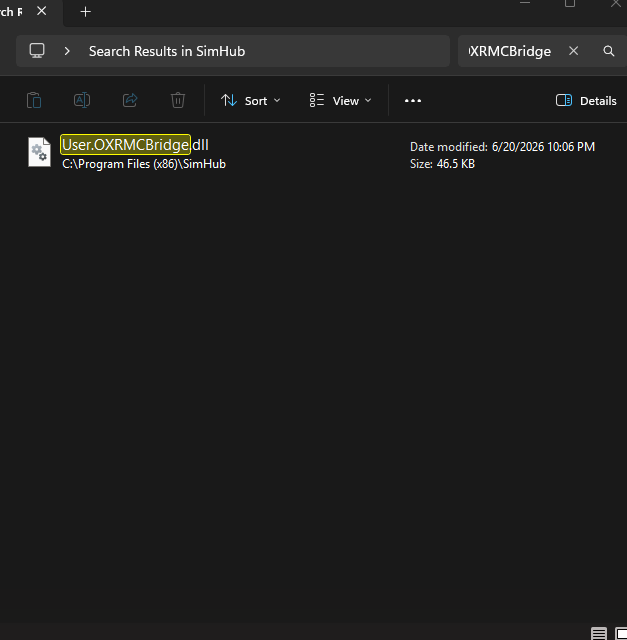Image resolution: width=627 pixels, height=640 pixels.
Task: Select the 'Search Results in SimHub' breadcrumb
Action: [167, 51]
